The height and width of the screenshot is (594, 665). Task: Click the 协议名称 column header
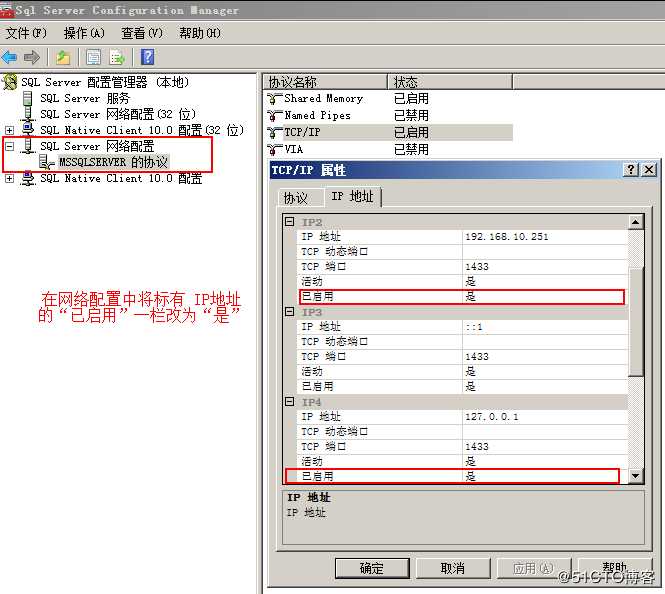point(325,81)
